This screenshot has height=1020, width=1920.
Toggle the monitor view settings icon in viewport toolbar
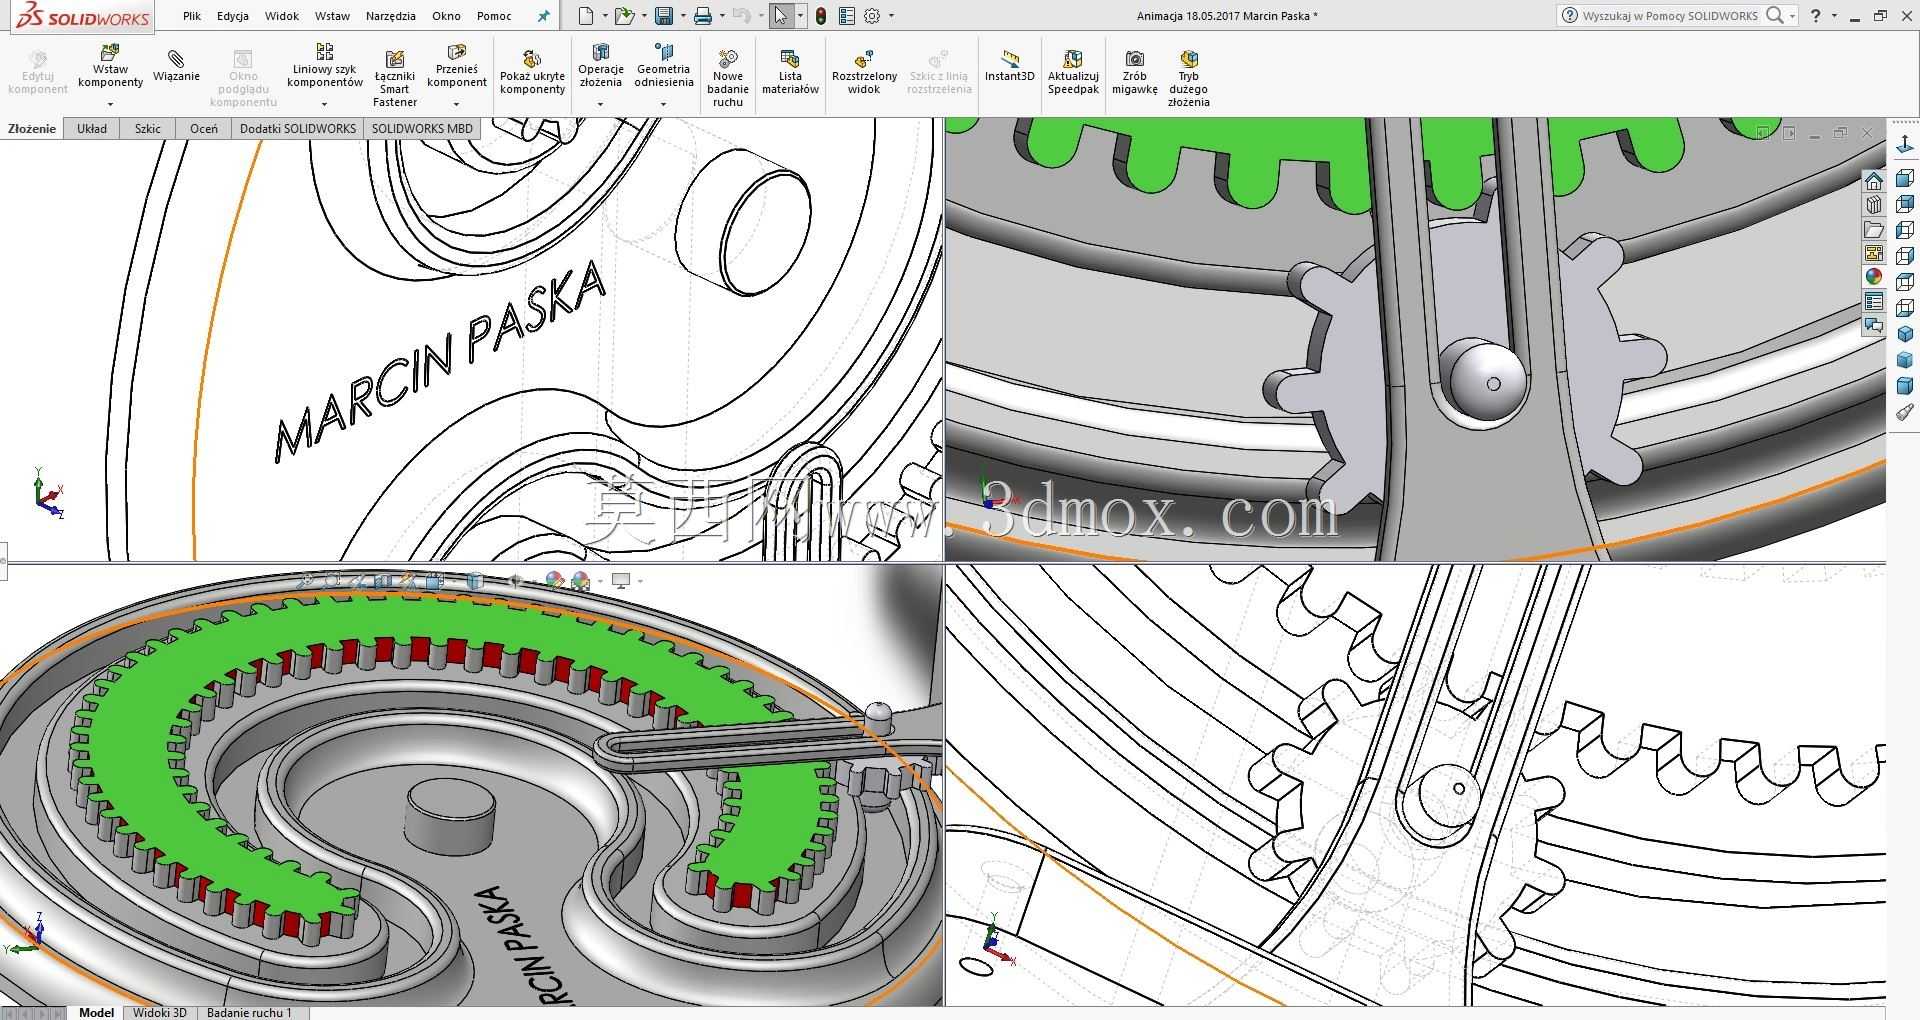pyautogui.click(x=621, y=580)
